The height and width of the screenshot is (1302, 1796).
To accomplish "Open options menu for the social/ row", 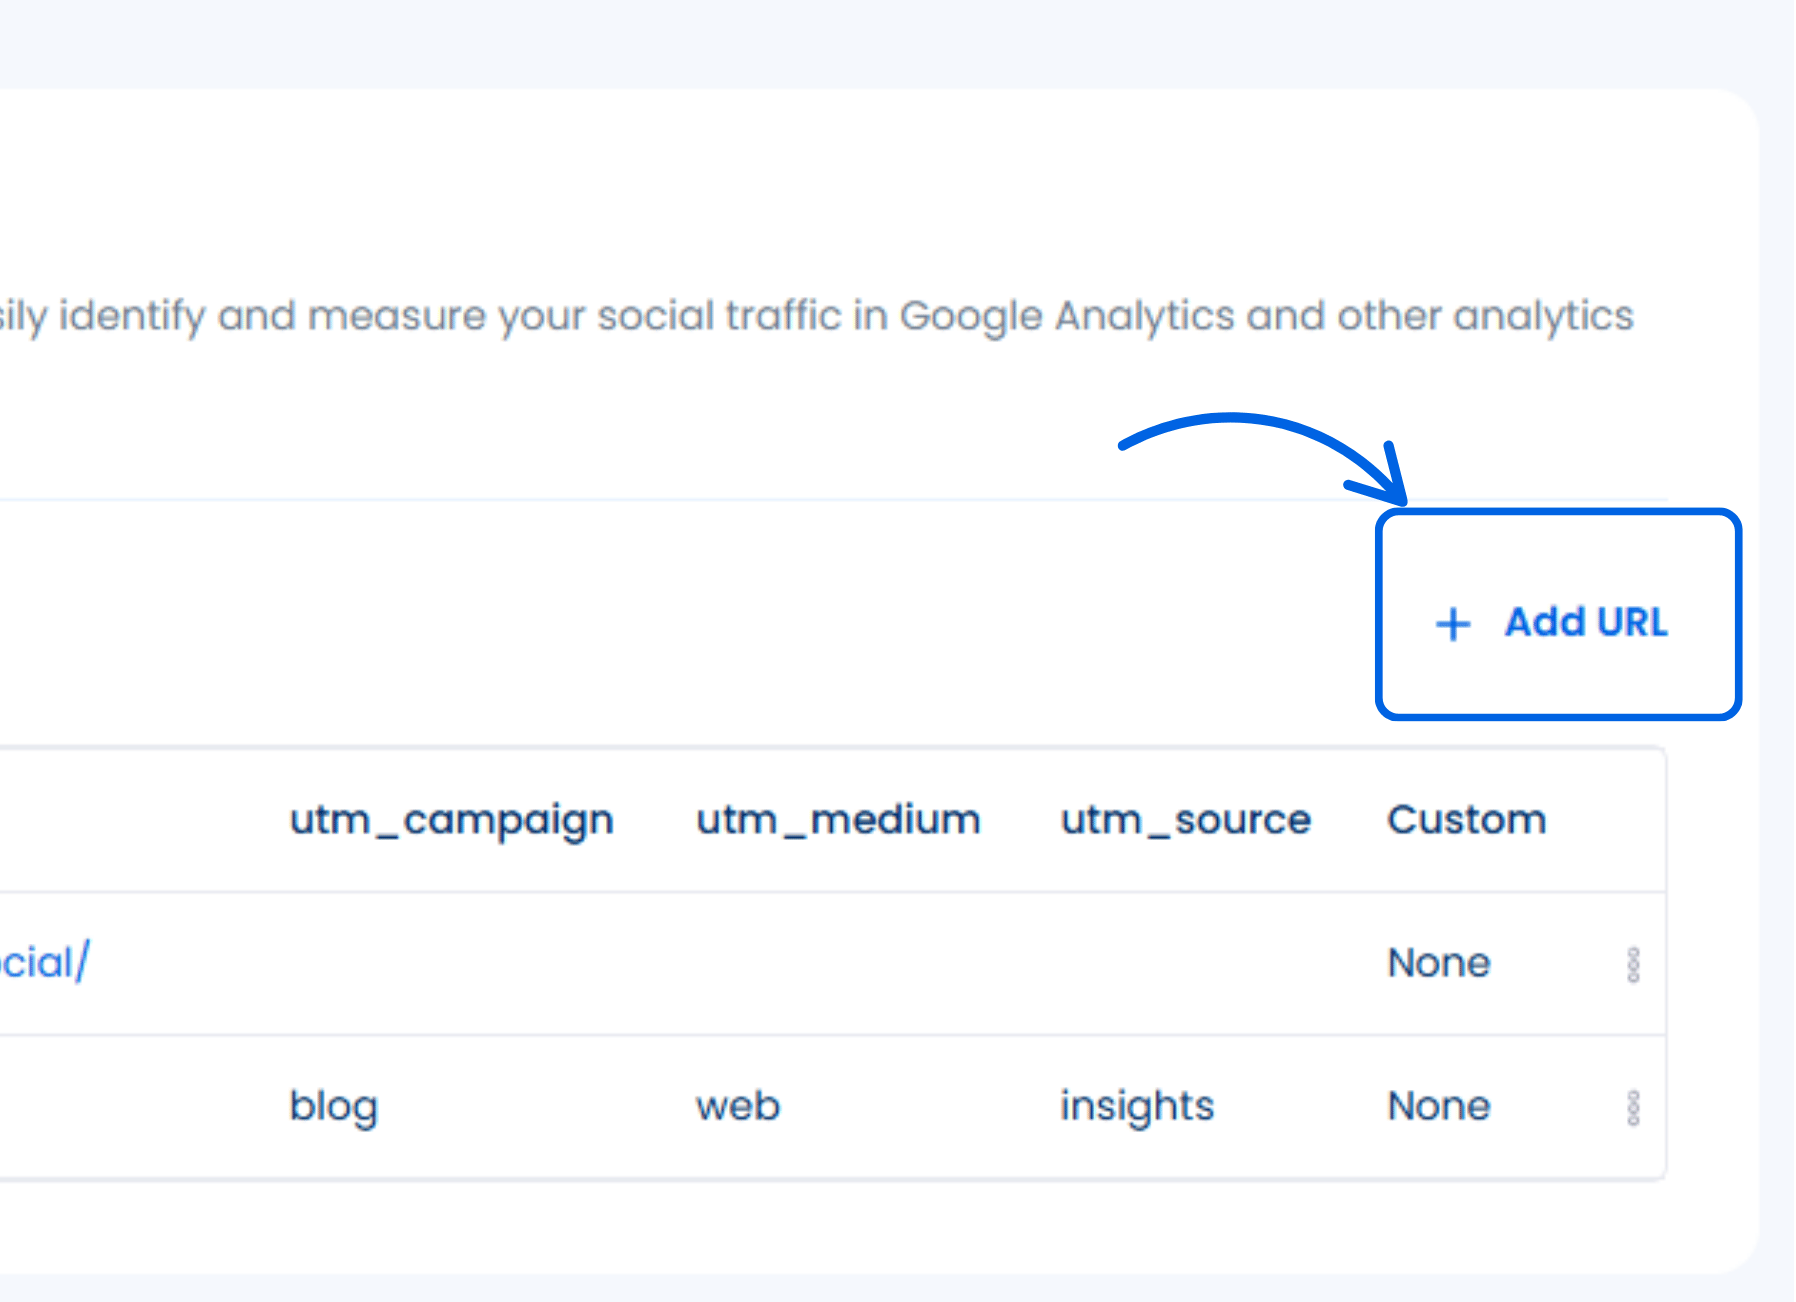I will tap(1633, 965).
